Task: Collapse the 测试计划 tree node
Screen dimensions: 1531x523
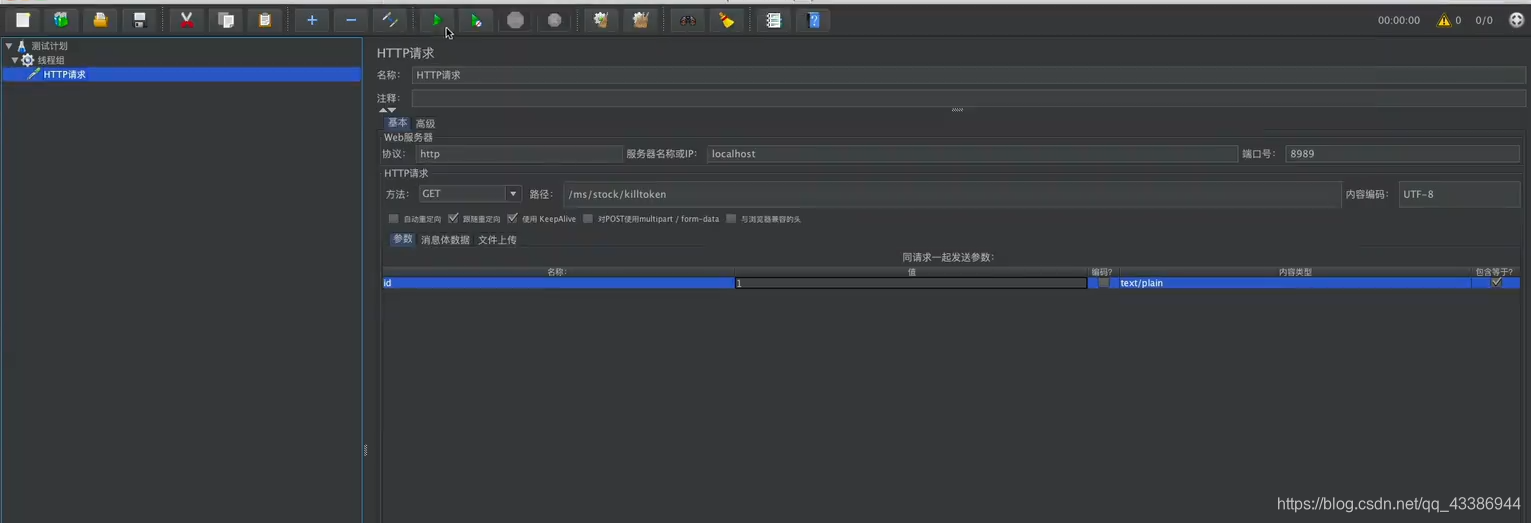Action: (8, 46)
